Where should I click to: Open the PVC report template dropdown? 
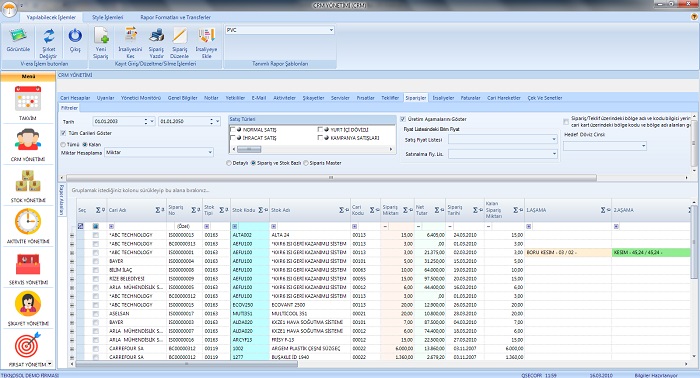[x=331, y=30]
